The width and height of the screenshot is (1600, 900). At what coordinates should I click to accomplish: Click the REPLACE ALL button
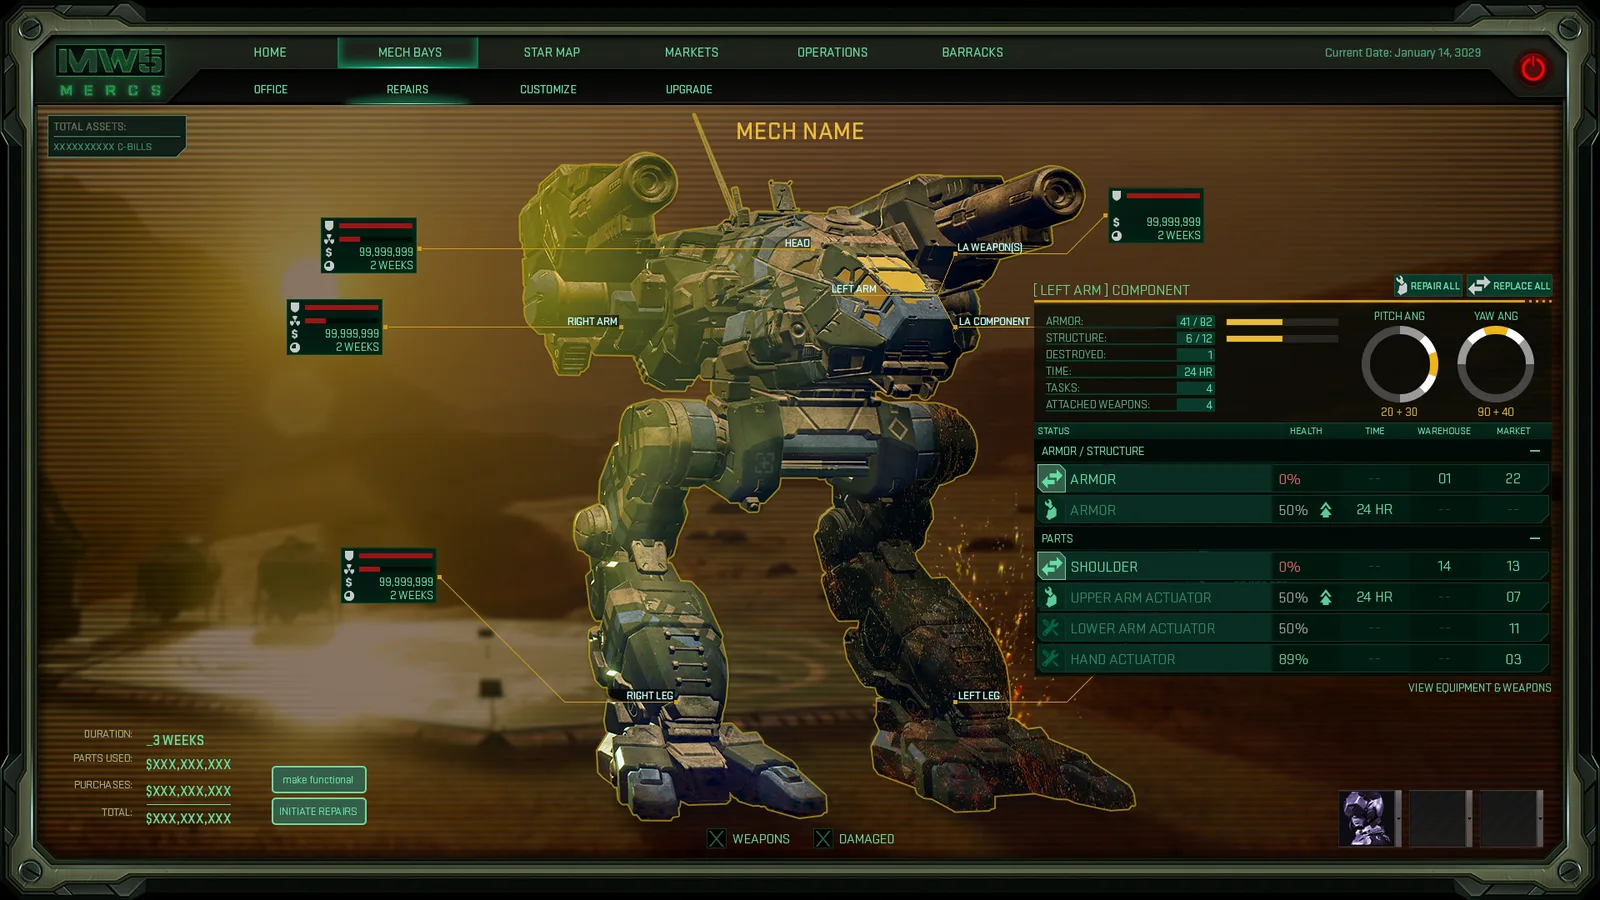[1509, 285]
